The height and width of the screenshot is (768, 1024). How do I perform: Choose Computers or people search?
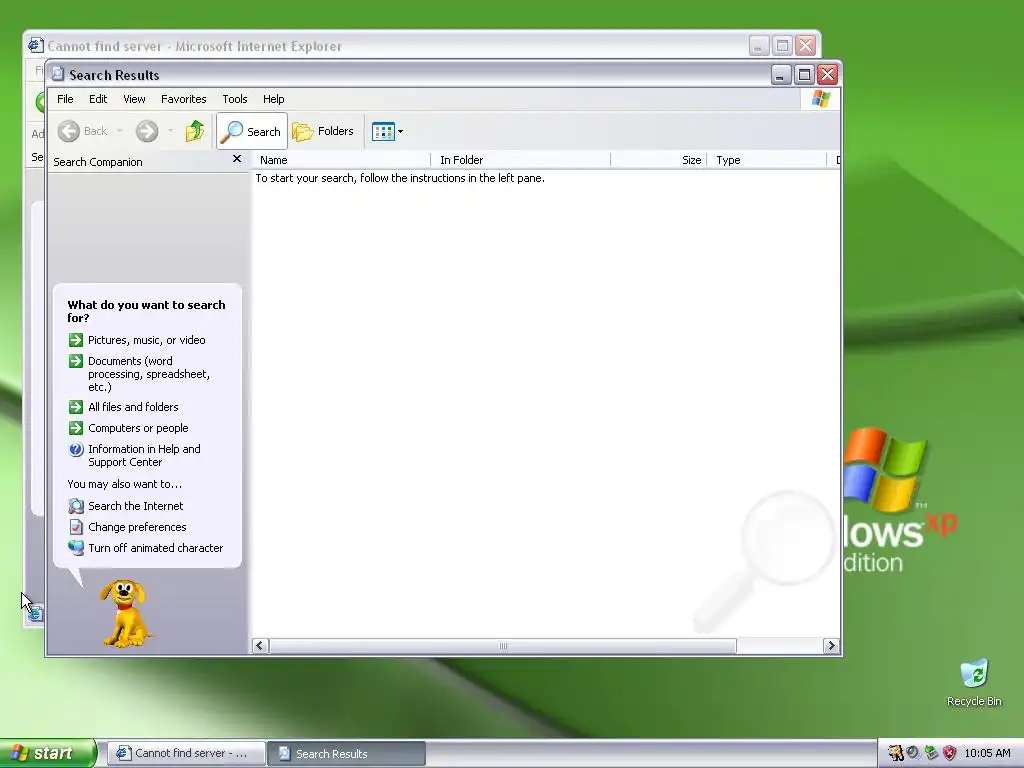[x=138, y=428]
